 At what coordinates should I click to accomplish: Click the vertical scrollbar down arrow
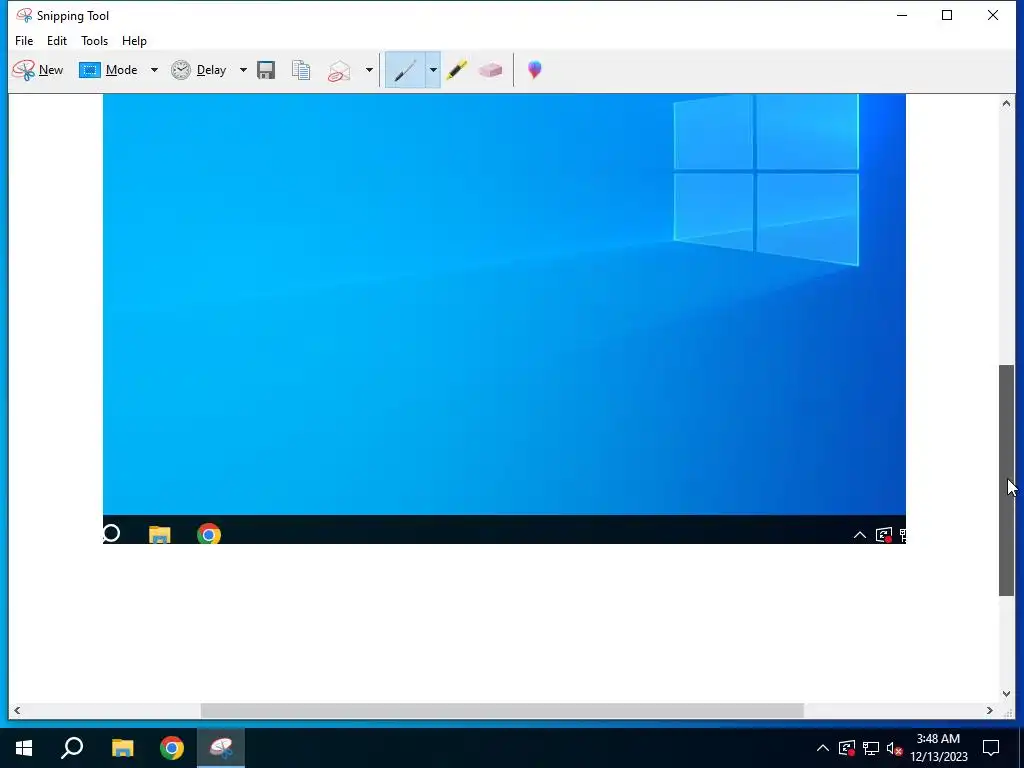1006,694
